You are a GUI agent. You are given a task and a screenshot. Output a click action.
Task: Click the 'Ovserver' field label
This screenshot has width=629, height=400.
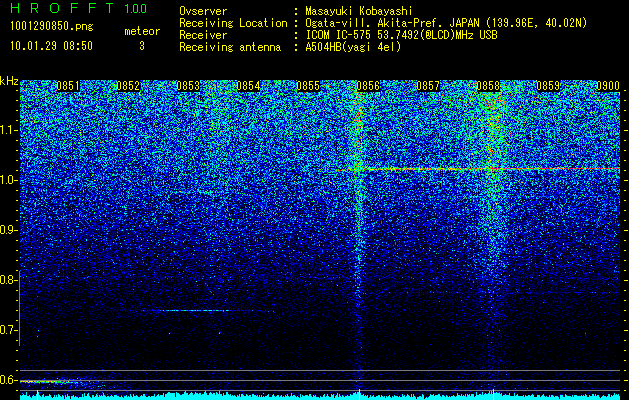click(x=203, y=11)
